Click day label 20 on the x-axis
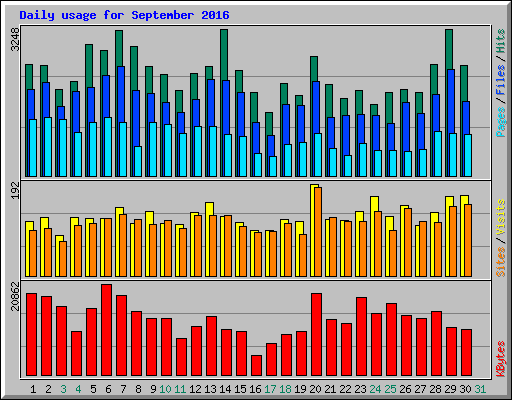The width and height of the screenshot is (512, 400). [315, 389]
